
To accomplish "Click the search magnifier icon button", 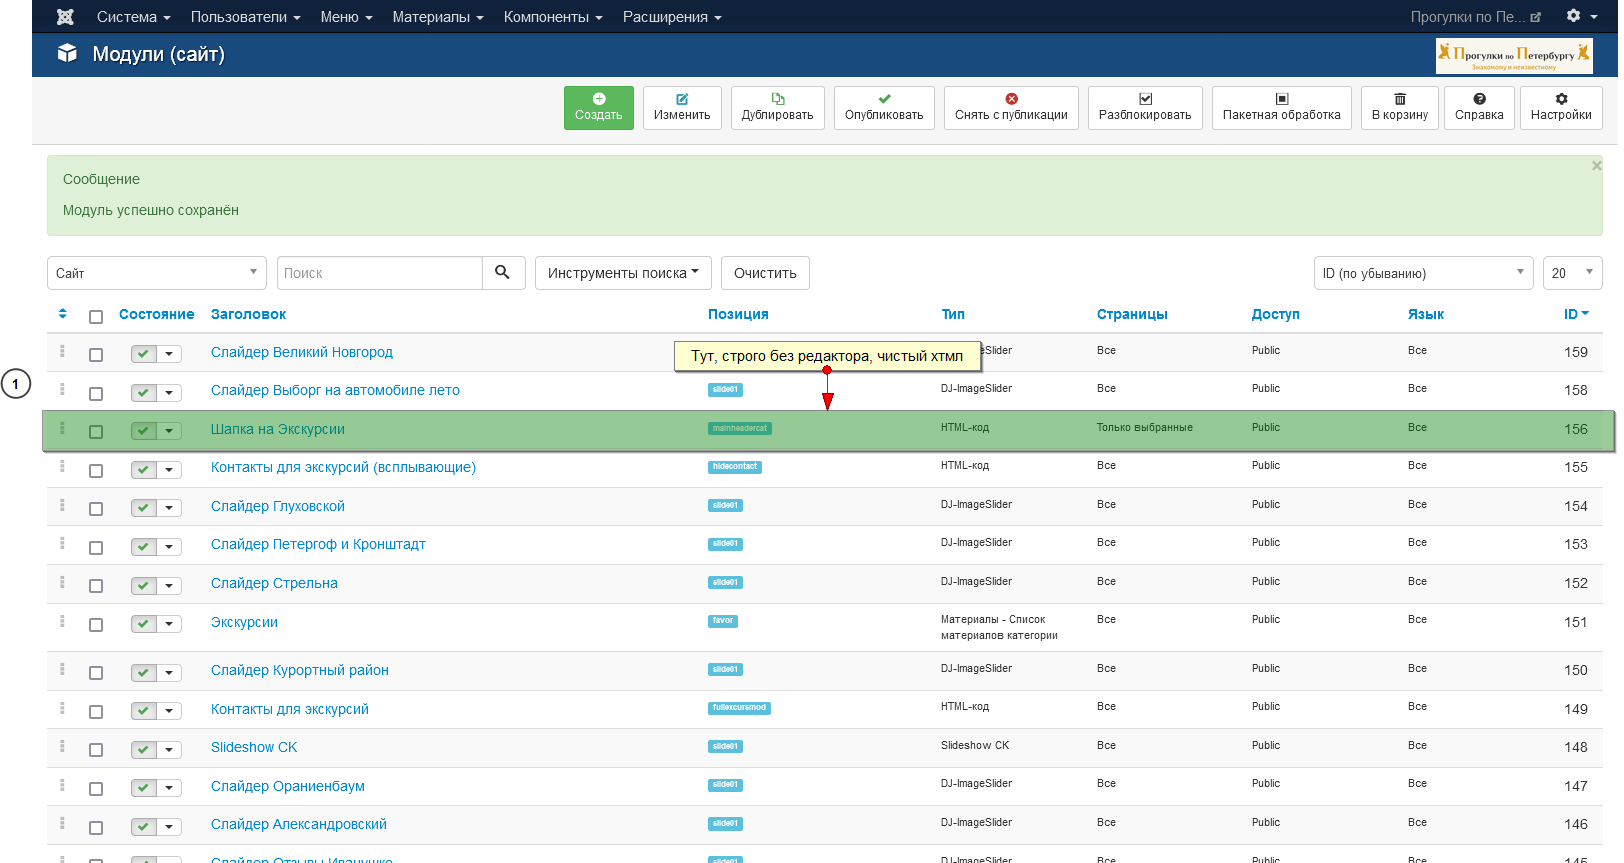I will [503, 273].
